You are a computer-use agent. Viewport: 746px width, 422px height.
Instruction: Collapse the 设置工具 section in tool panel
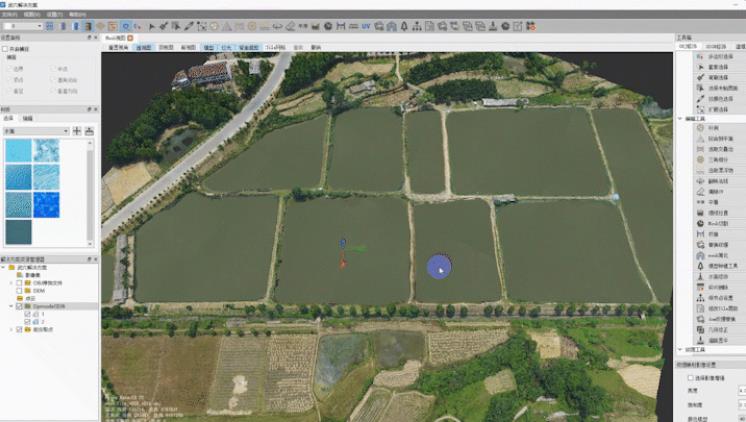point(680,349)
